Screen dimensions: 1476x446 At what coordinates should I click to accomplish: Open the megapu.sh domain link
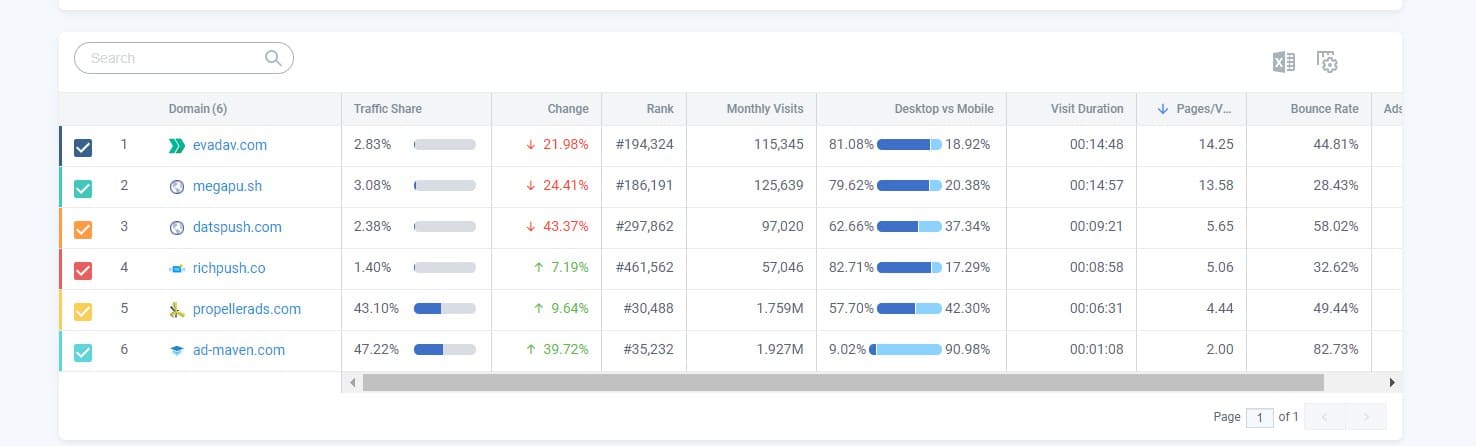pyautogui.click(x=227, y=186)
